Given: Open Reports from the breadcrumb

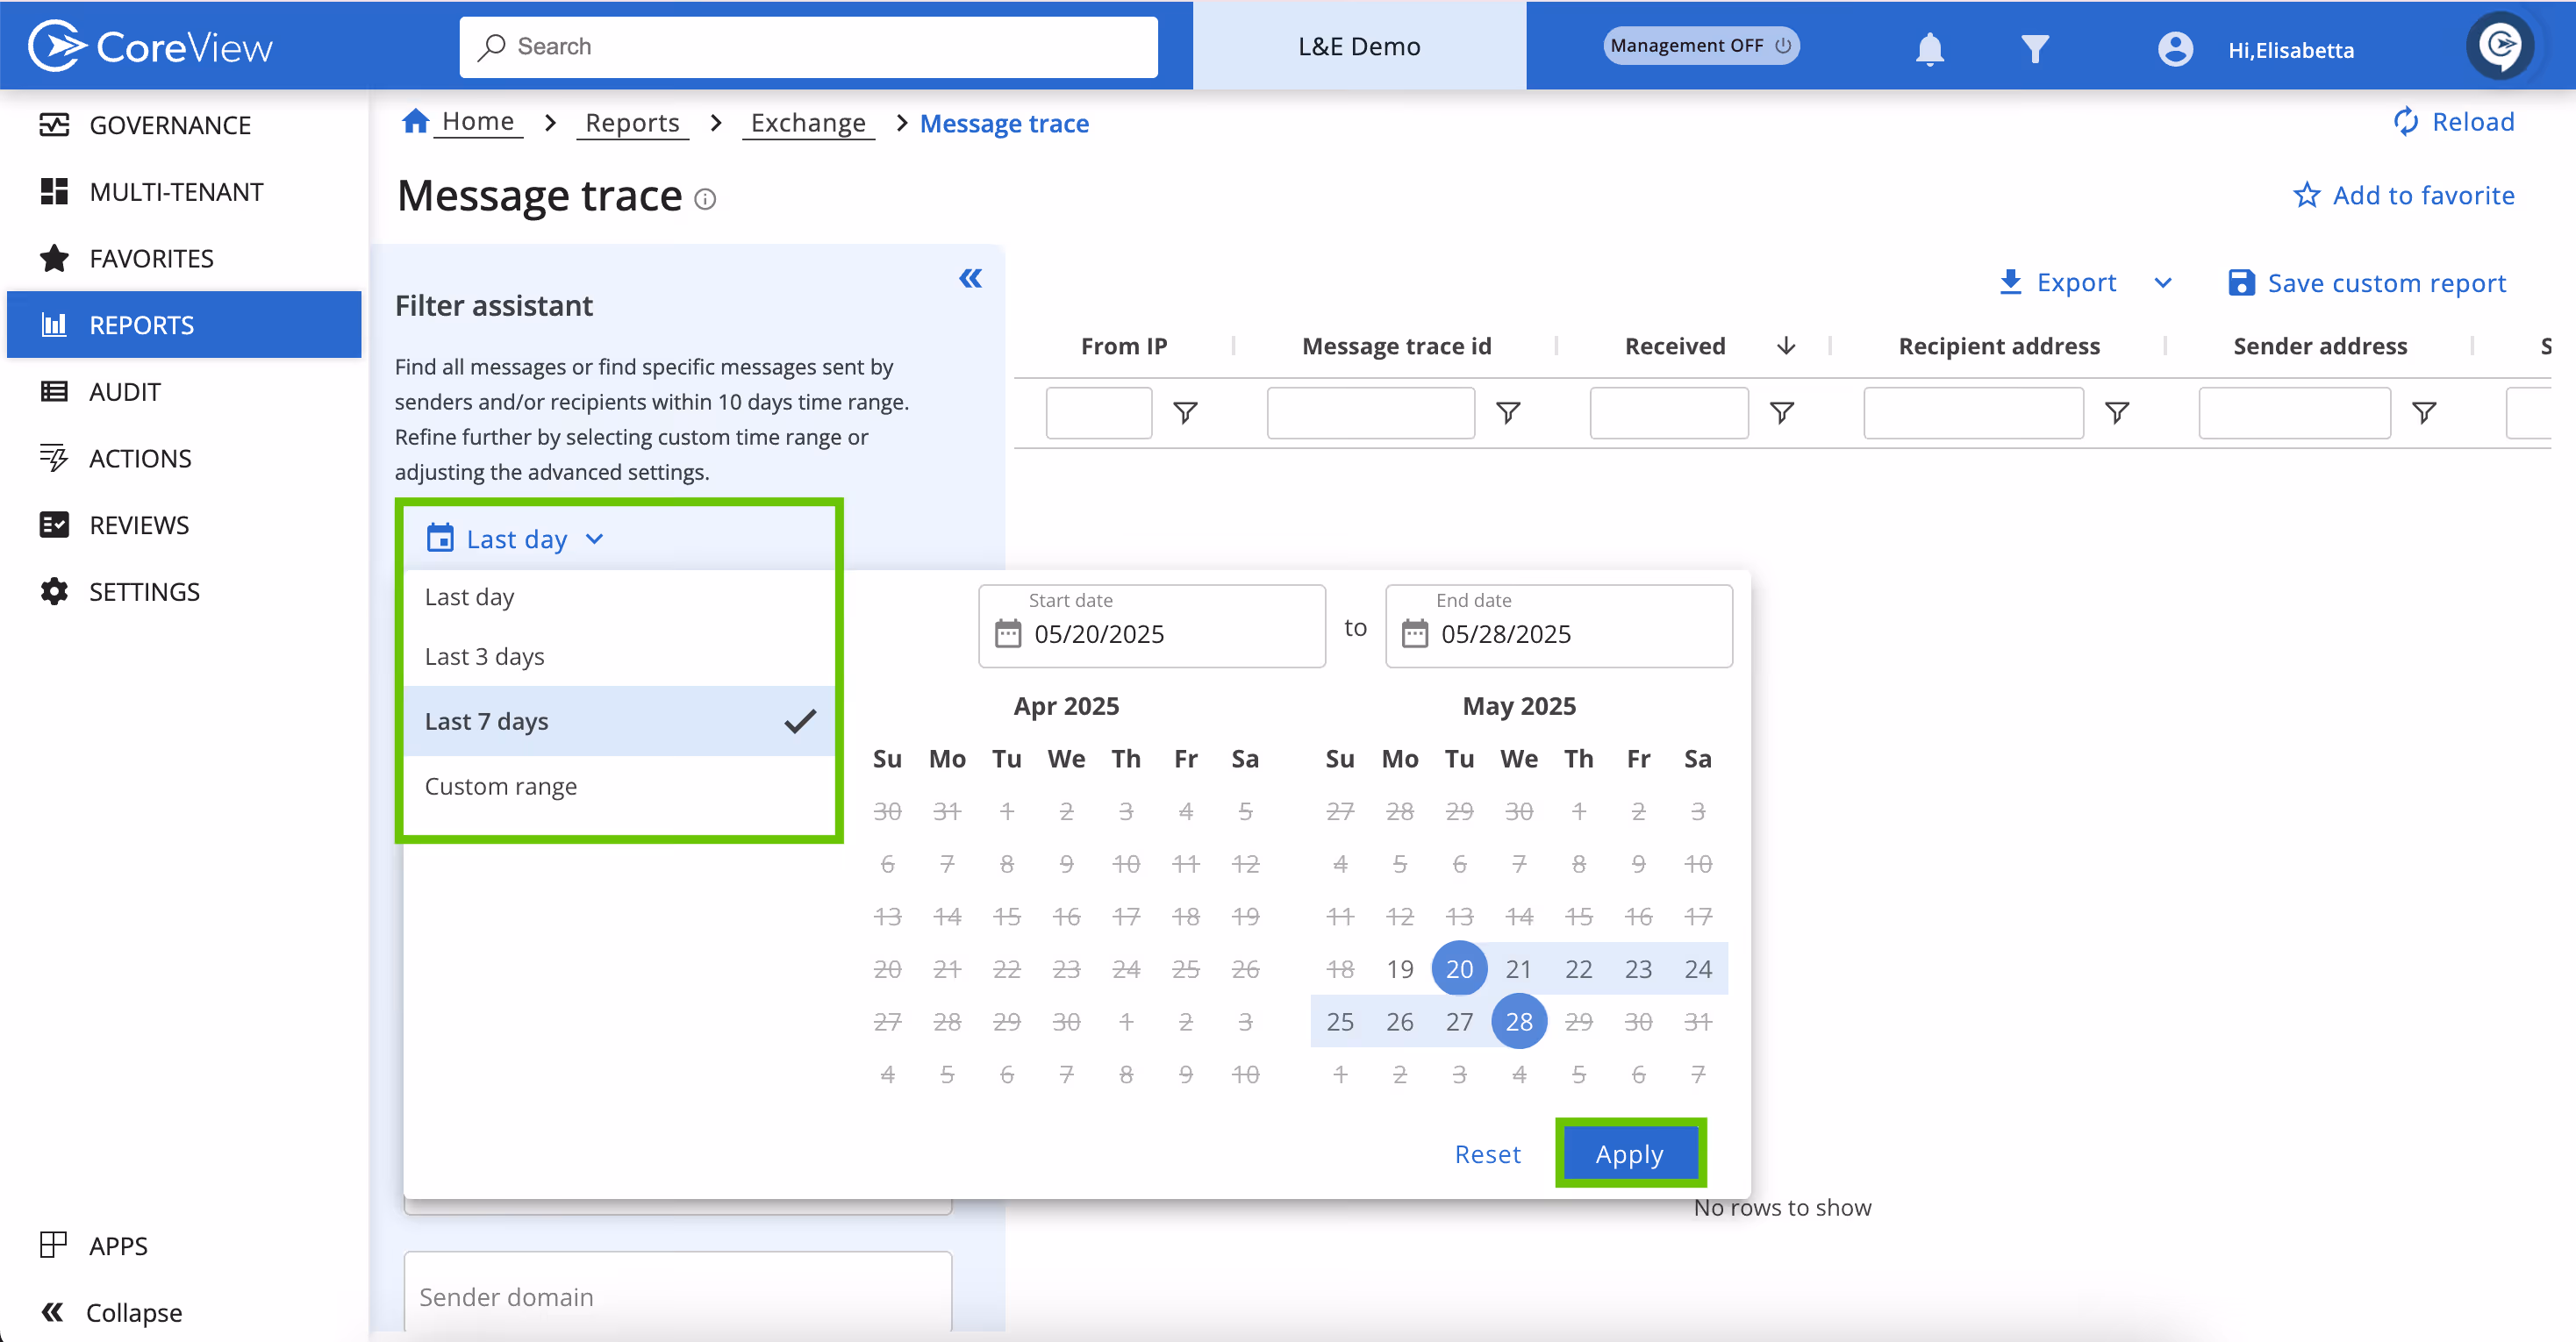Looking at the screenshot, I should click(x=632, y=122).
